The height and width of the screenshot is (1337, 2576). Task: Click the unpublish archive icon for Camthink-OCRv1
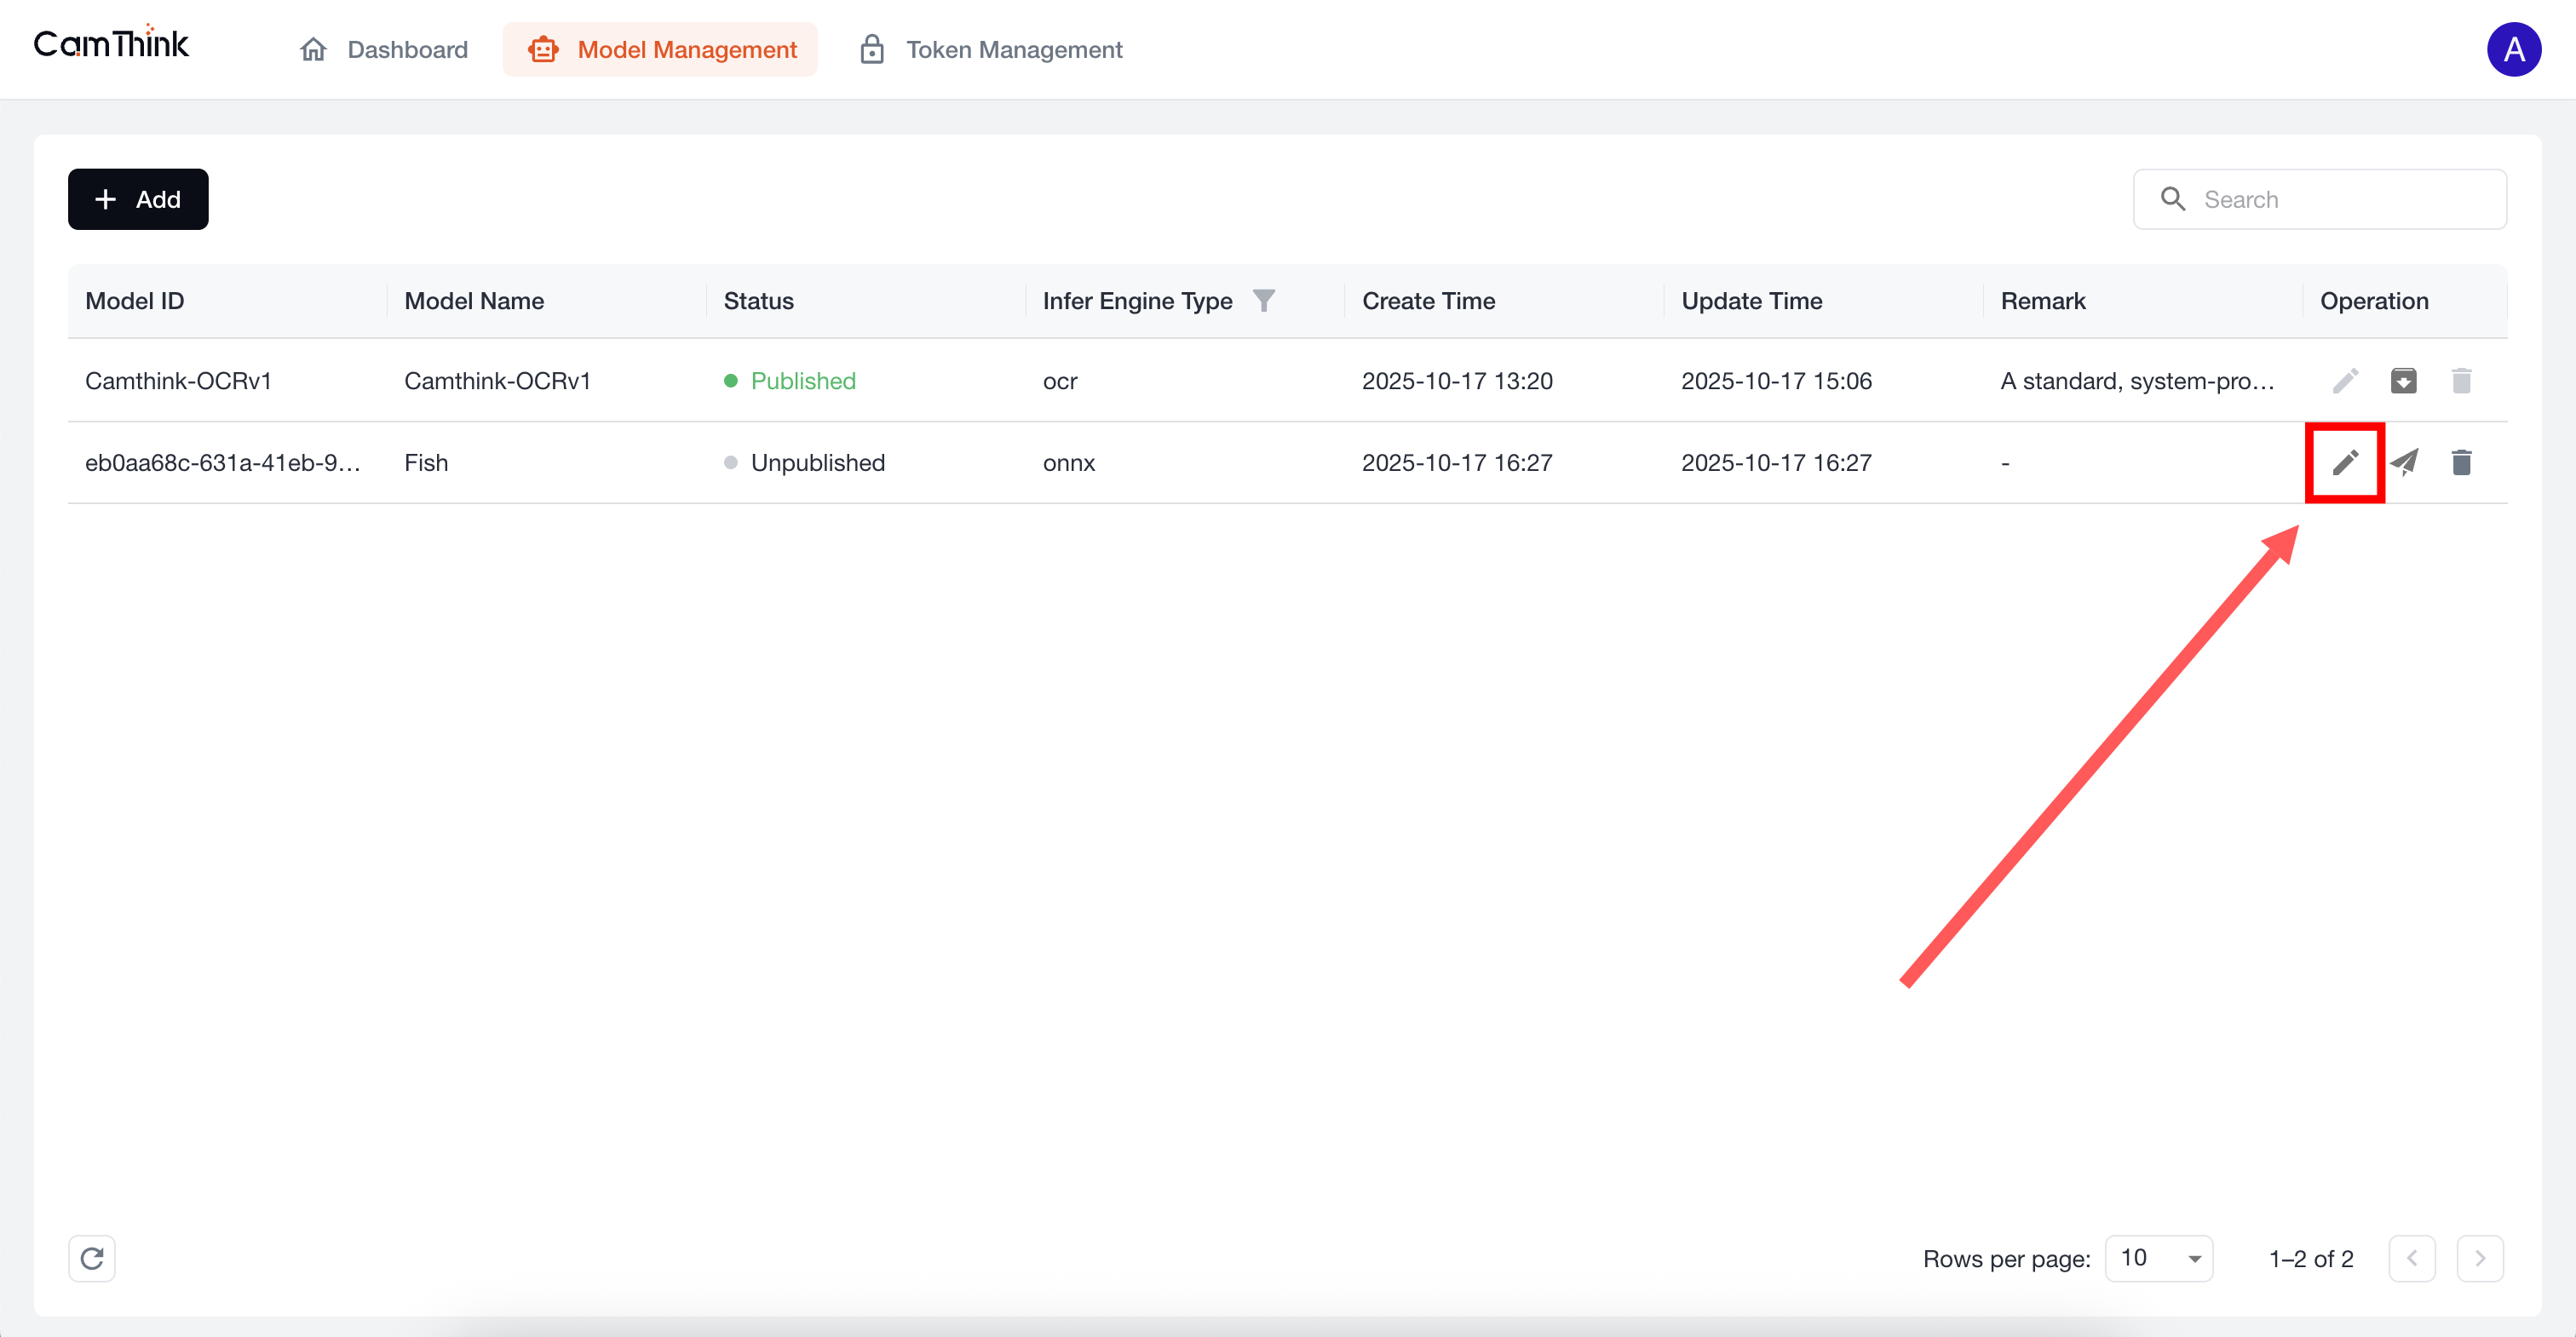(2403, 381)
